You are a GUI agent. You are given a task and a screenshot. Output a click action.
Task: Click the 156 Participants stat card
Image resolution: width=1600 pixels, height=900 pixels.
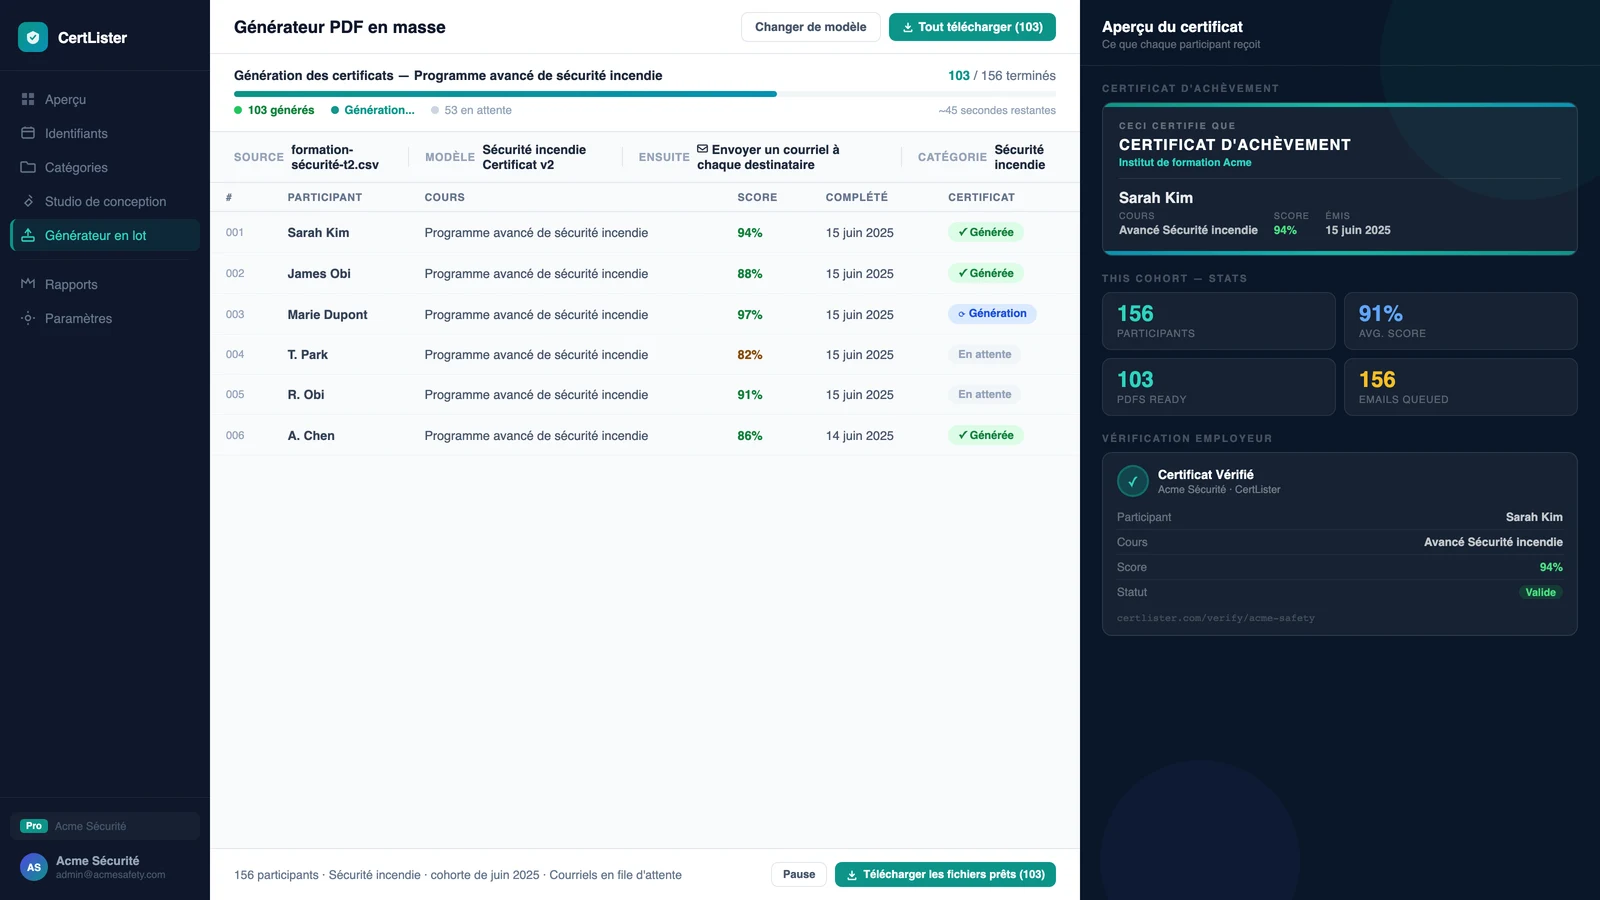point(1219,321)
